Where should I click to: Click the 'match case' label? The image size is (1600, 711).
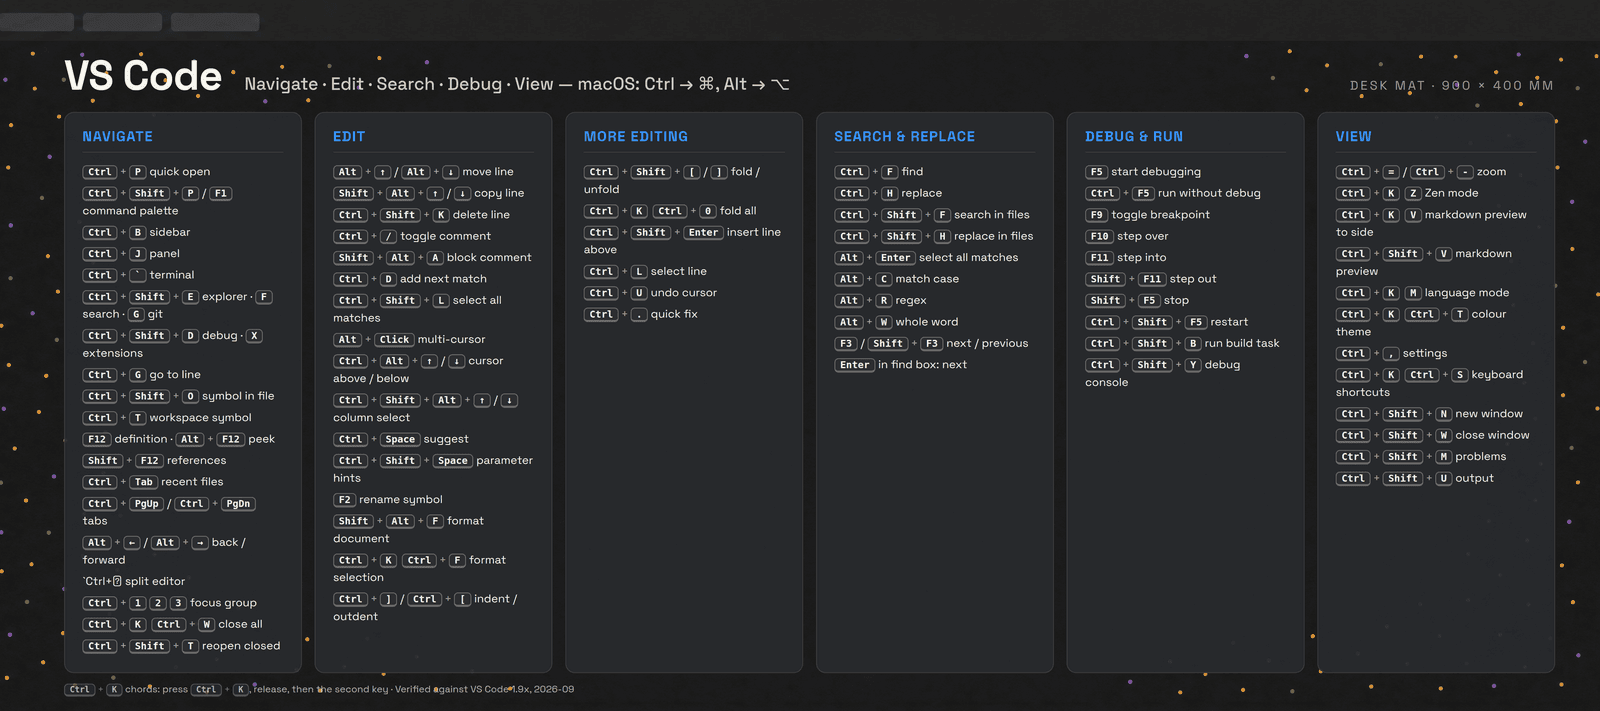click(927, 279)
